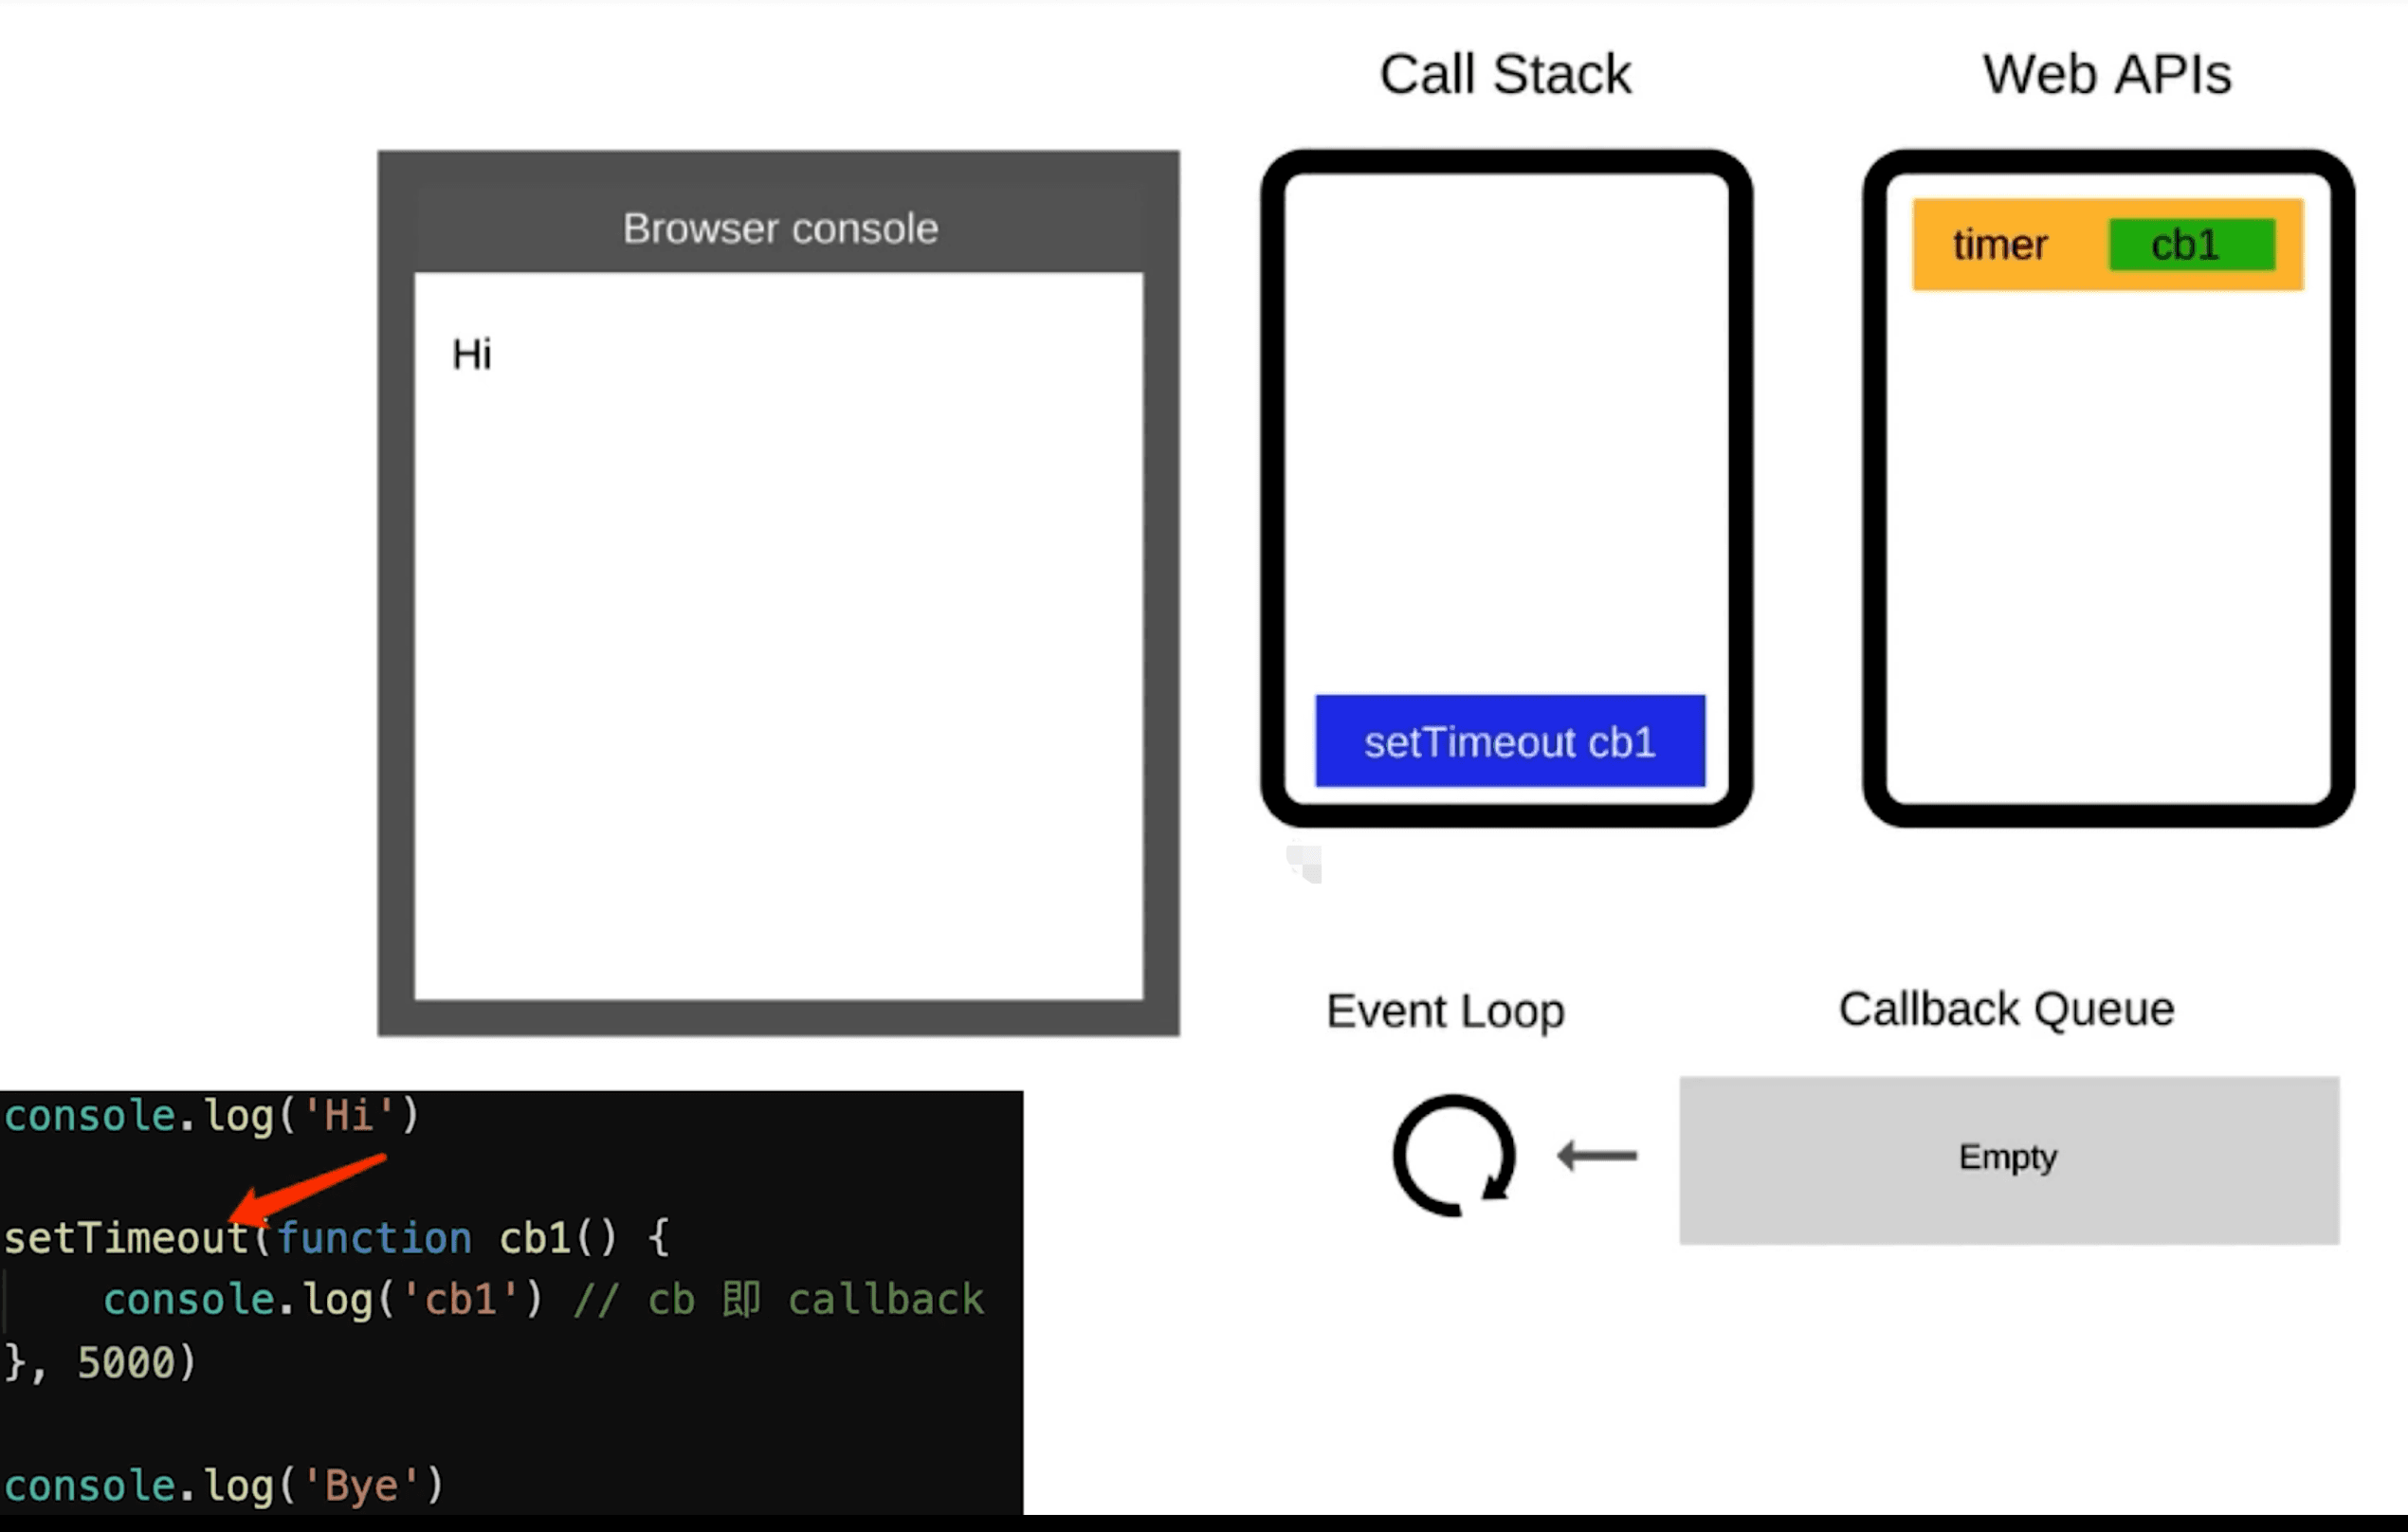Click the Callback Queue label
This screenshot has width=2408, height=1532.
[2006, 1009]
